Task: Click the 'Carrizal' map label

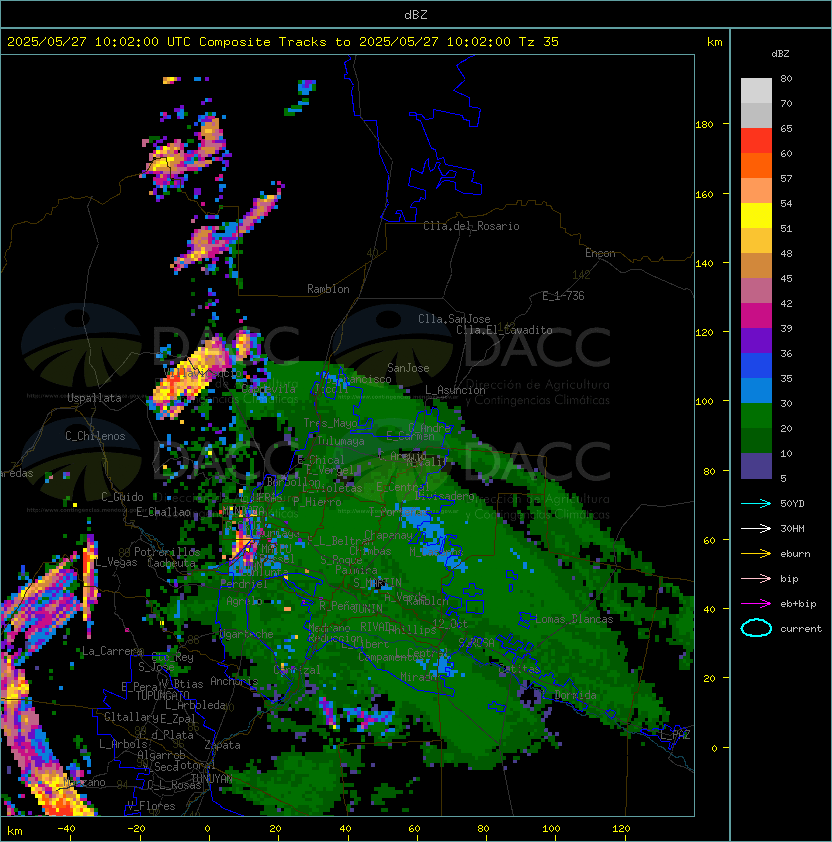Action: click(x=297, y=670)
